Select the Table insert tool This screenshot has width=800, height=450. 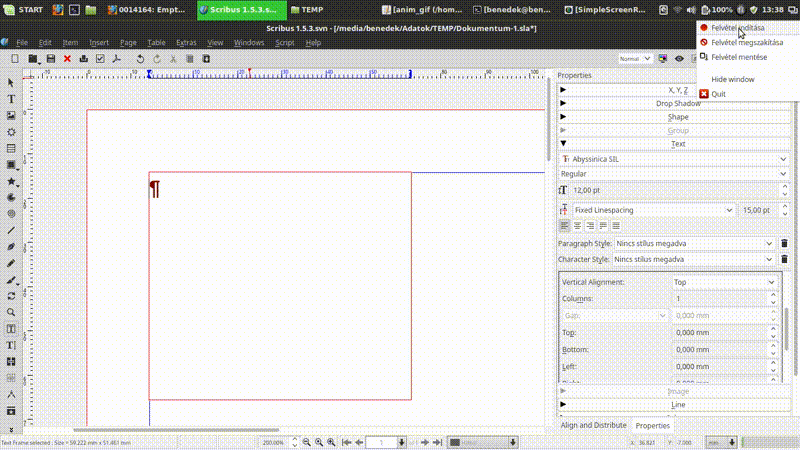coord(11,148)
